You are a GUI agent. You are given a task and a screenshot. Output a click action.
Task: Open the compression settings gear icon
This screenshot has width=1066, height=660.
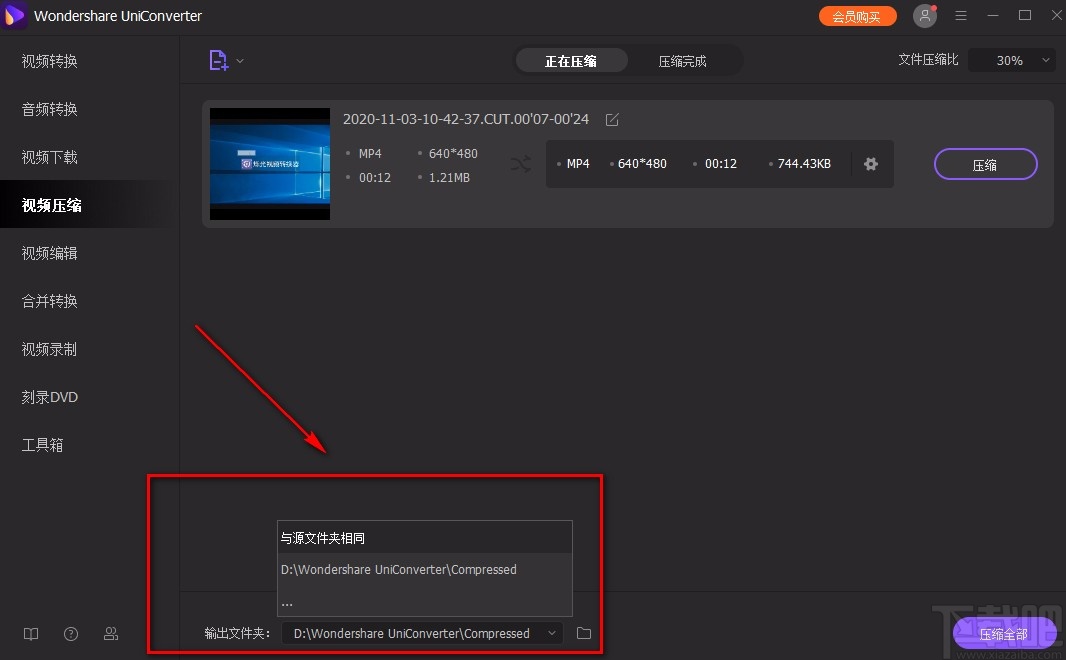point(870,163)
